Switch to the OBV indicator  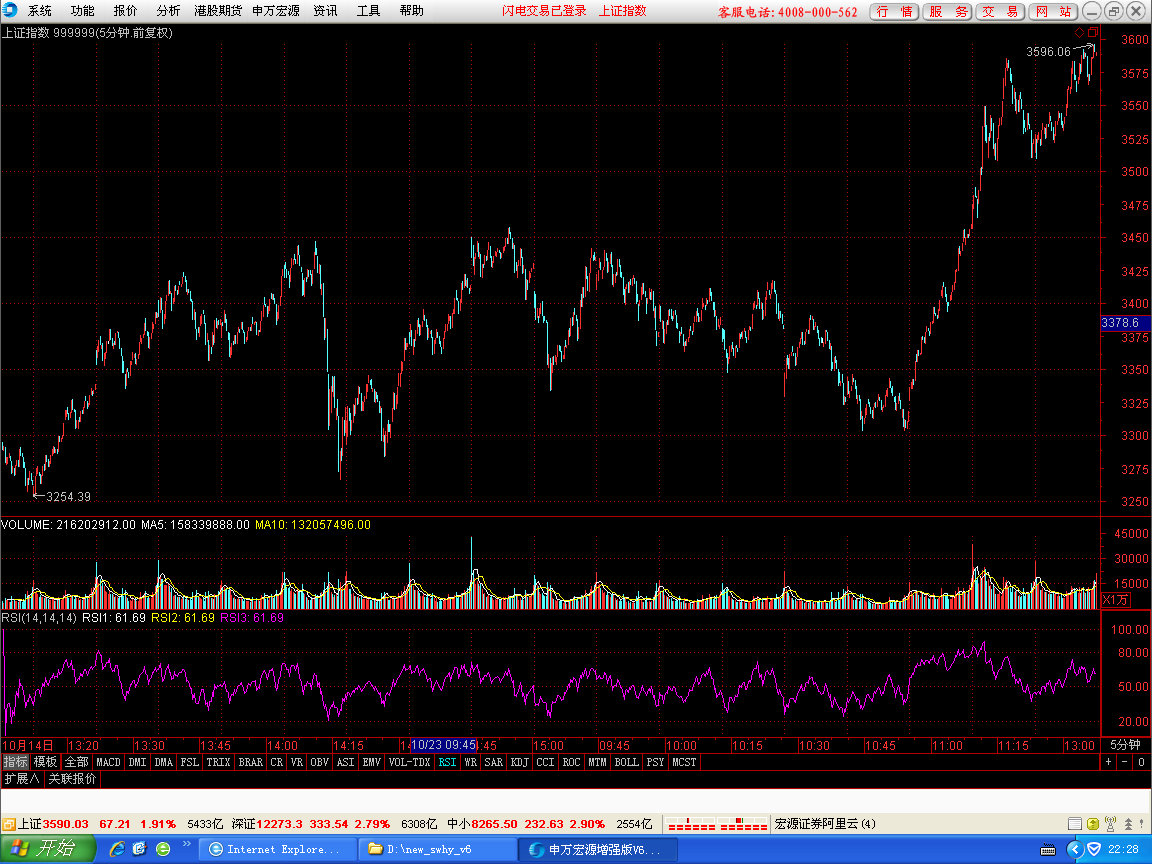[320, 762]
